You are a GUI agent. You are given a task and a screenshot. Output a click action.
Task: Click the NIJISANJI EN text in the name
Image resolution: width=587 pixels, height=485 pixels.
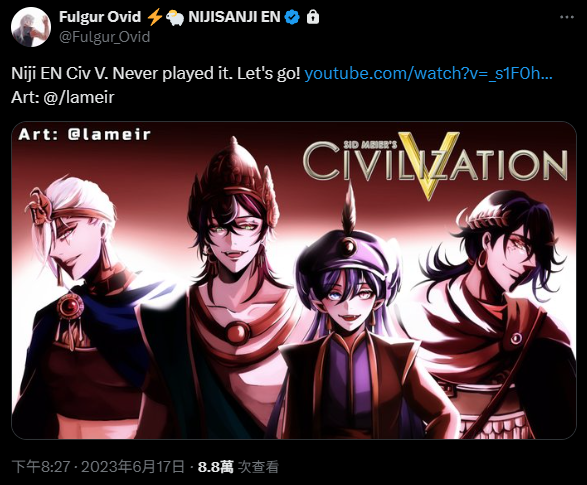click(234, 17)
